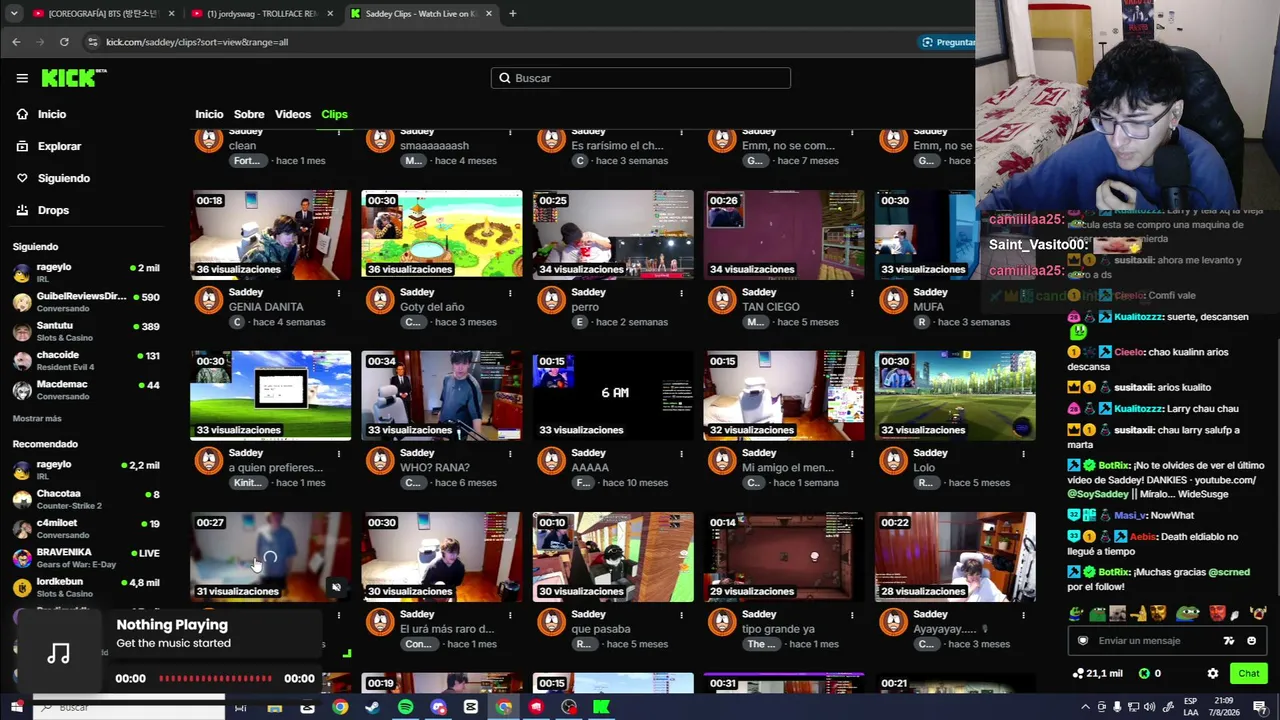The height and width of the screenshot is (720, 1280).
Task: Open Chacotaa recommended channel
Action: click(86, 498)
